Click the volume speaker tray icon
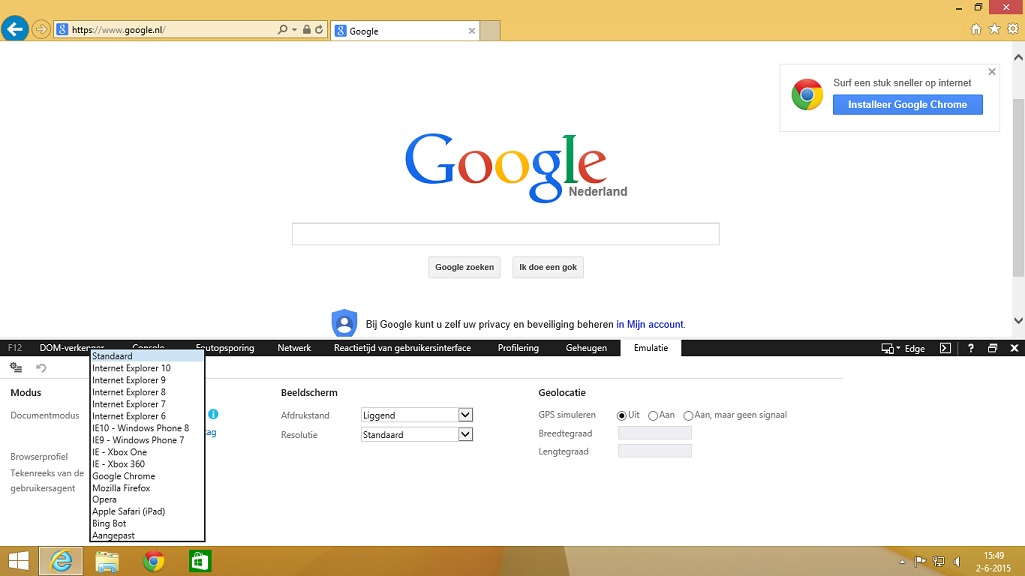The image size is (1025, 576). coord(957,562)
